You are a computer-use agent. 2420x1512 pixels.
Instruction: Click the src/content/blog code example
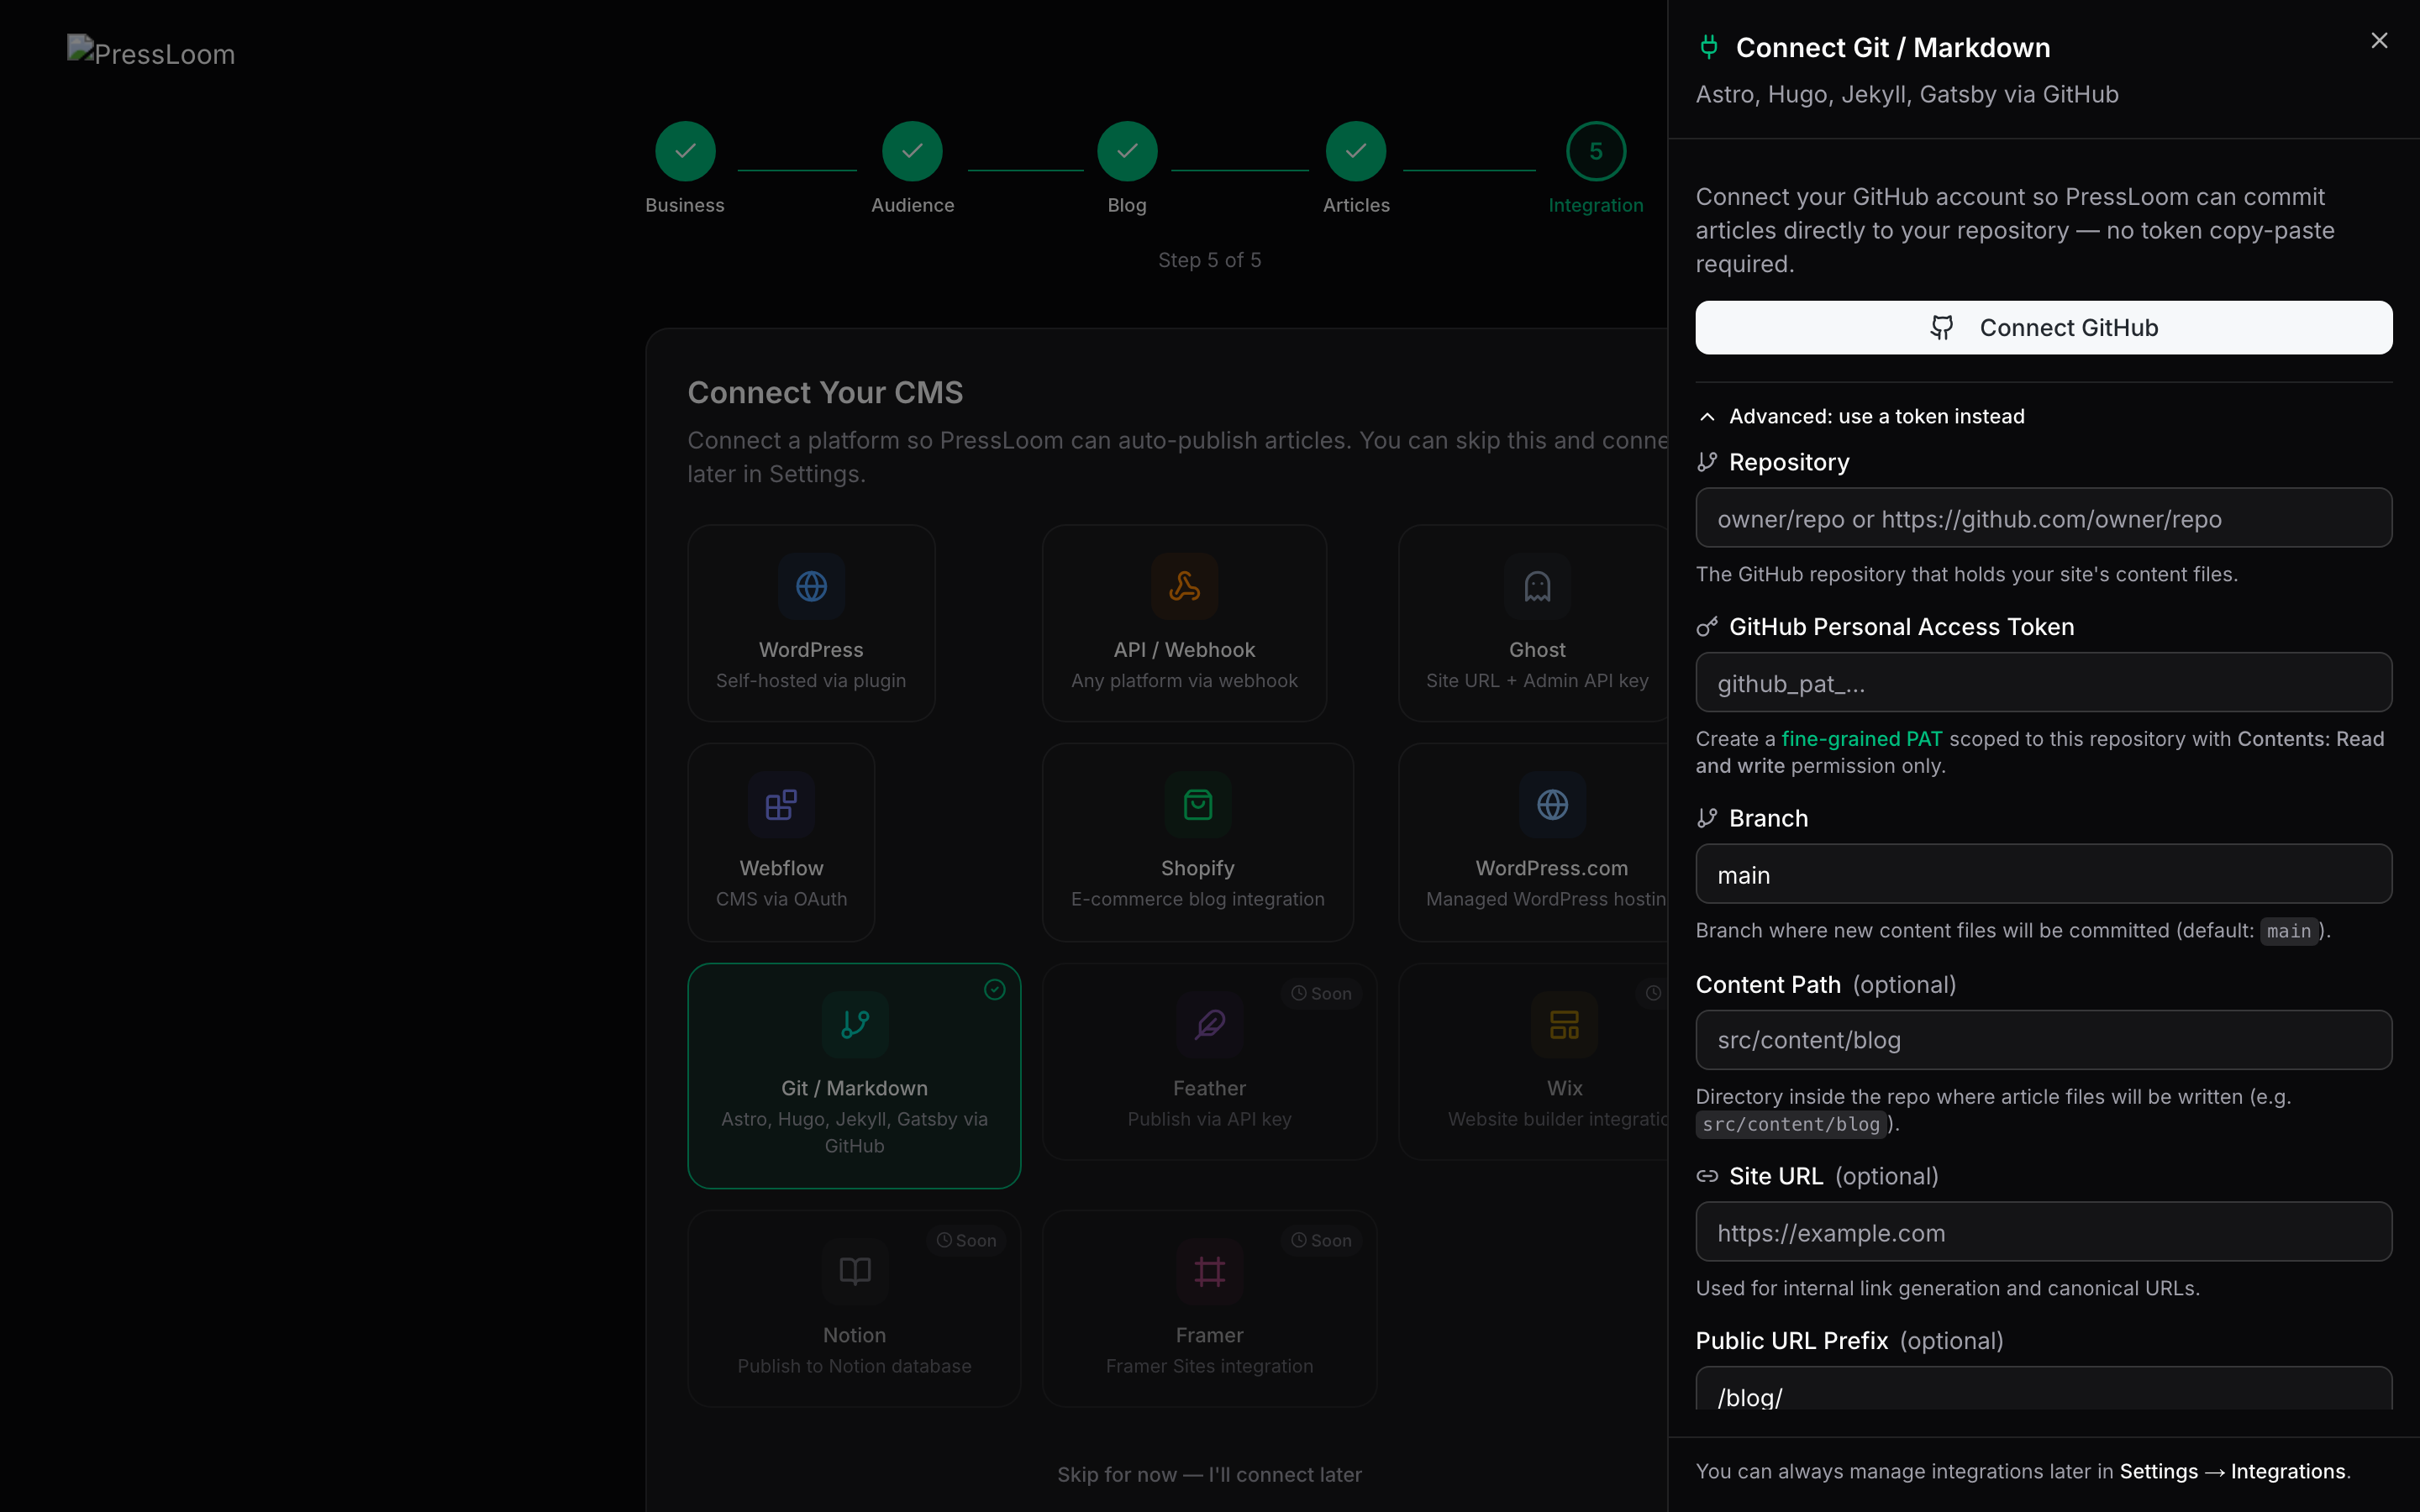(x=1791, y=1125)
